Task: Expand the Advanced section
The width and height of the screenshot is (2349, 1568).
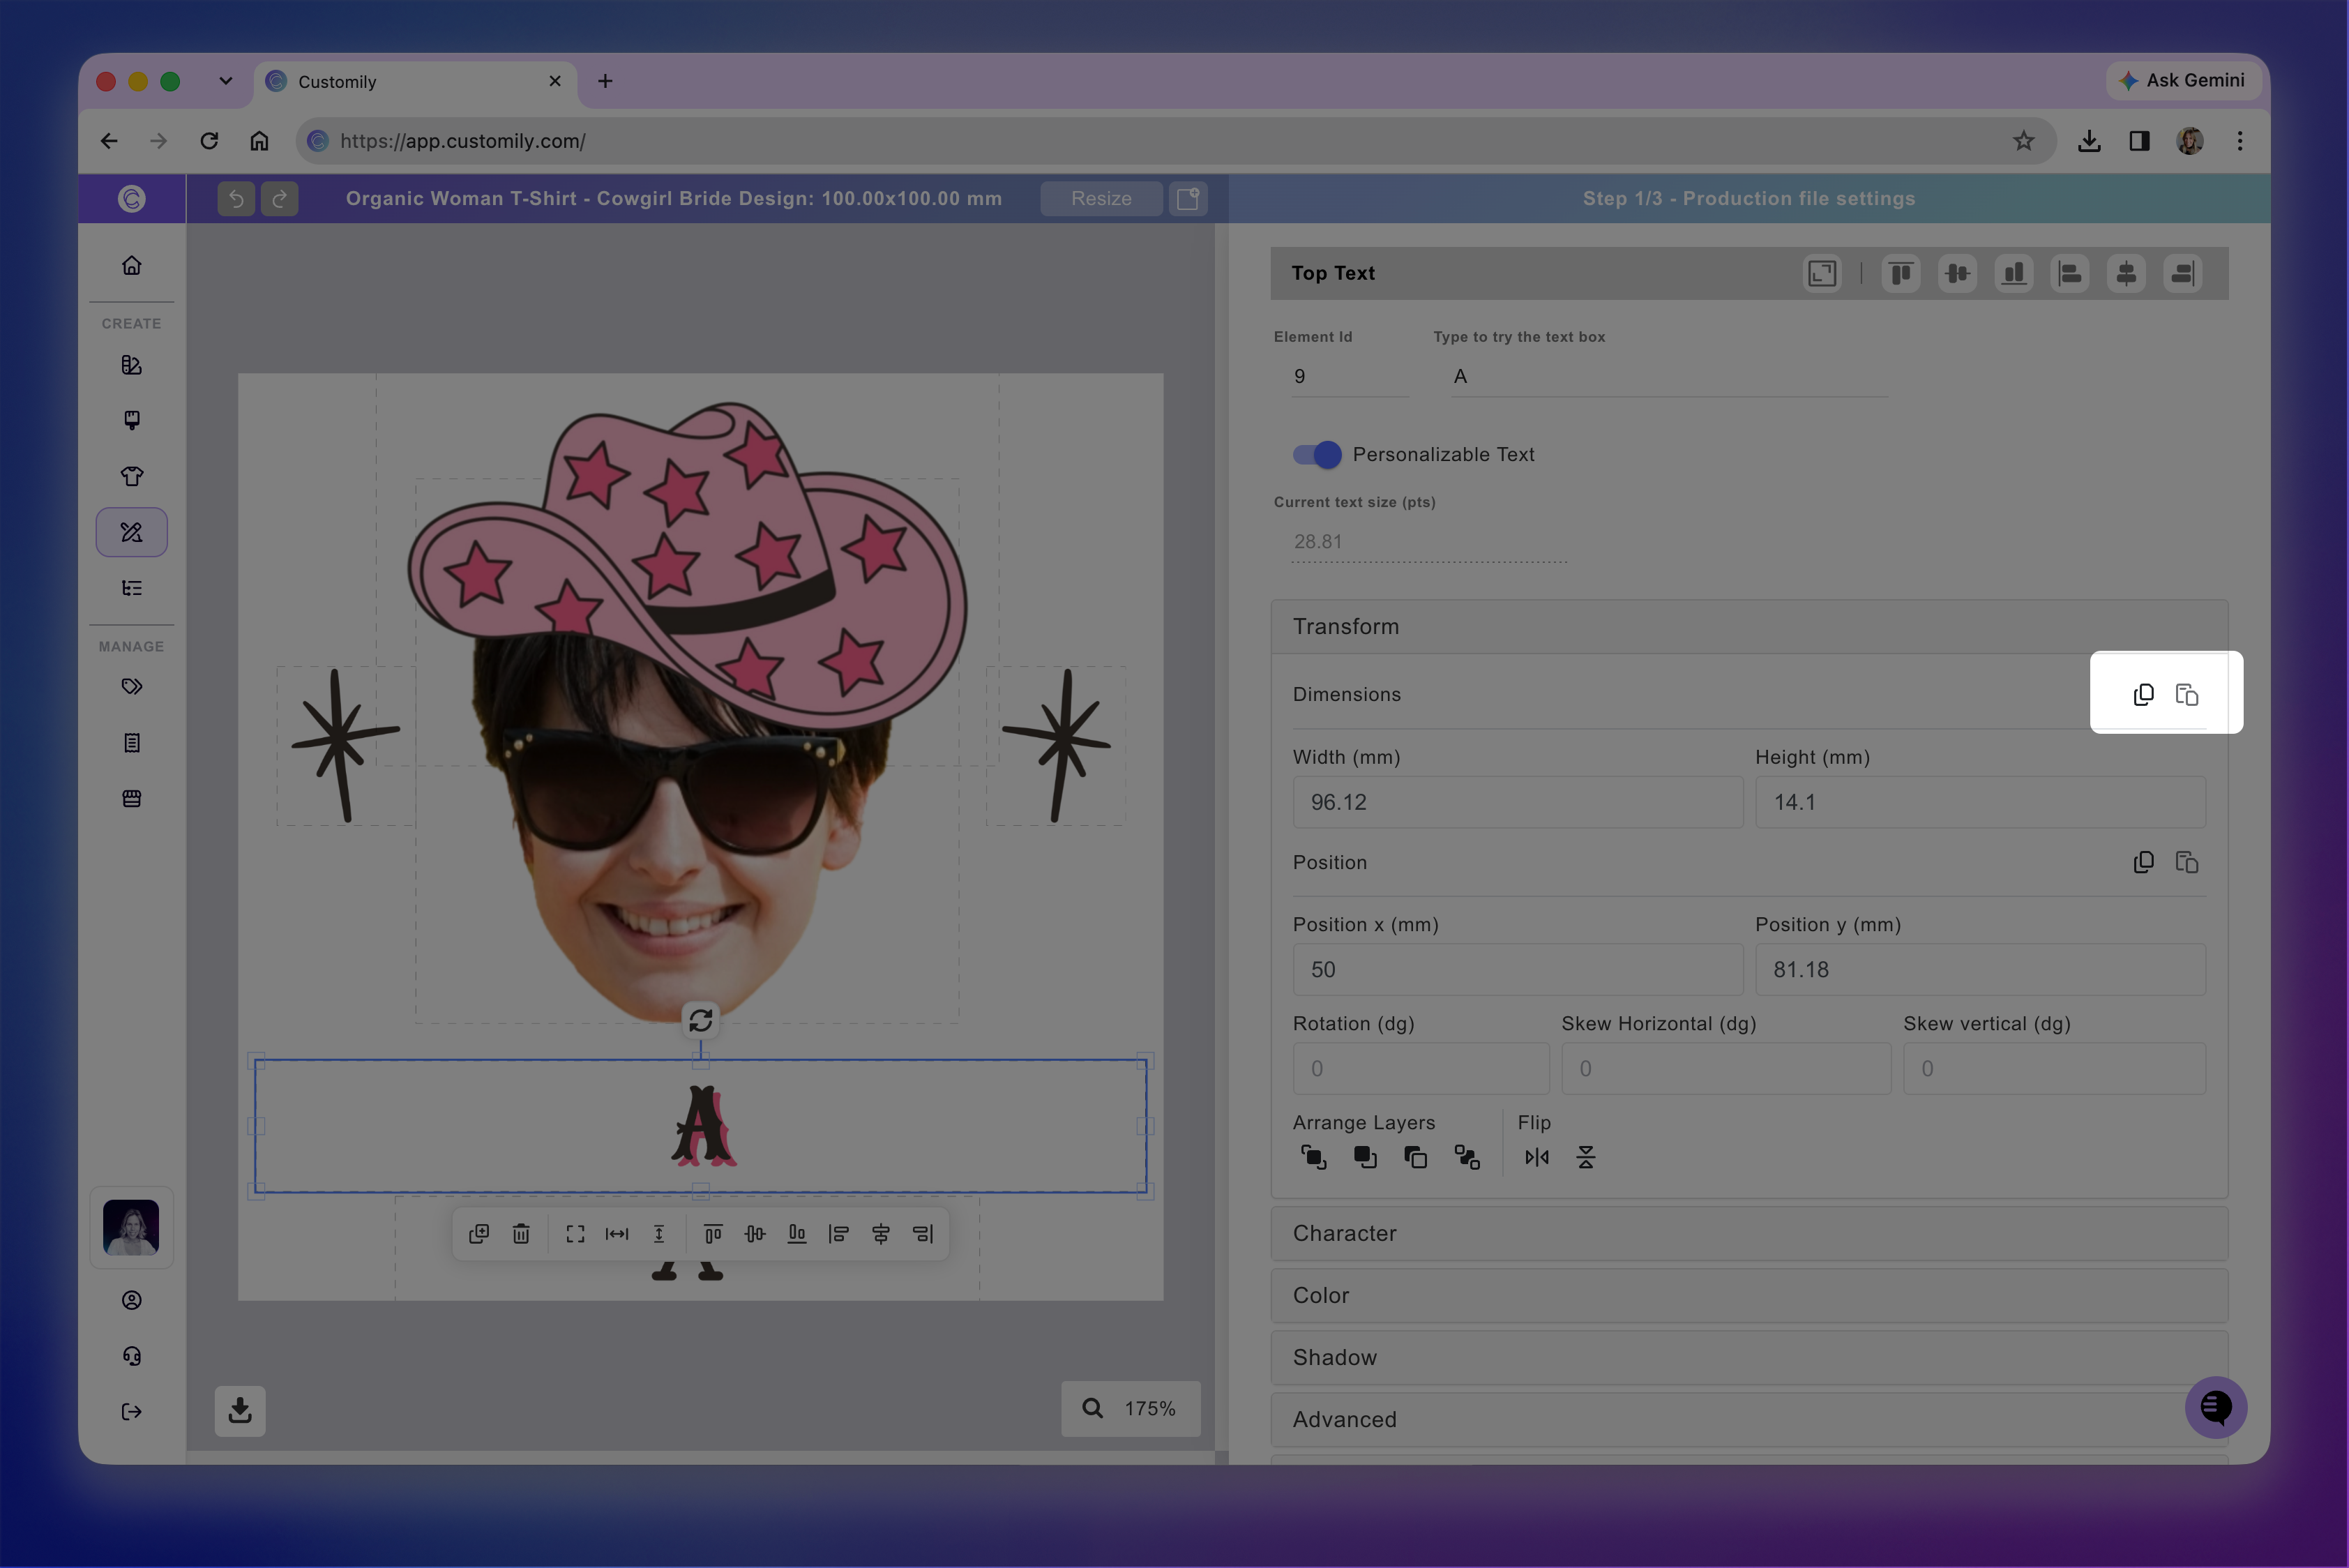Action: coord(1749,1419)
